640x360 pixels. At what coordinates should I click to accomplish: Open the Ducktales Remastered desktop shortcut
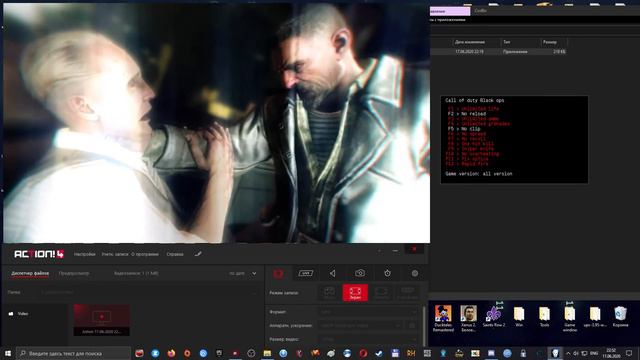point(443,318)
